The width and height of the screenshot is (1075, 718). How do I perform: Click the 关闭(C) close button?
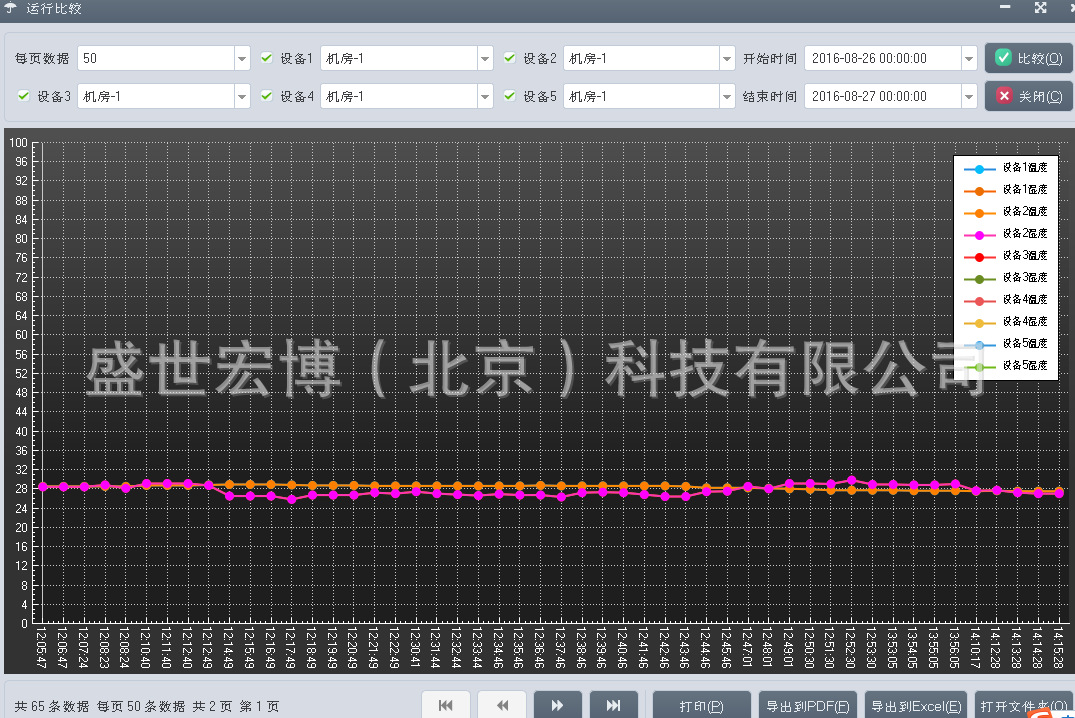coord(1029,96)
